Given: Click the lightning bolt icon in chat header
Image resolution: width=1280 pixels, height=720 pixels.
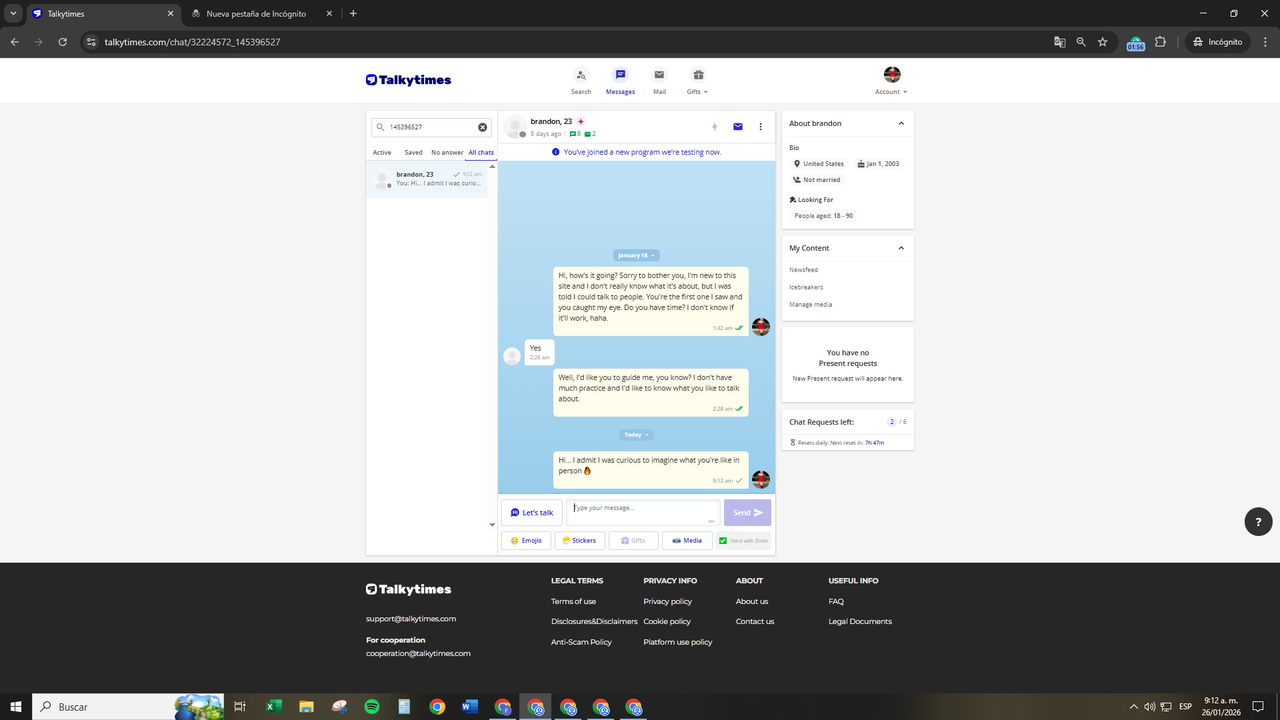Looking at the screenshot, I should (x=714, y=127).
